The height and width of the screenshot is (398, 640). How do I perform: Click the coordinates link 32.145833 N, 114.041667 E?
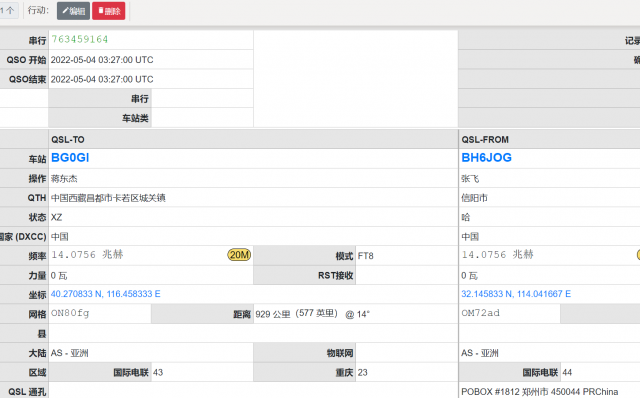(x=516, y=294)
